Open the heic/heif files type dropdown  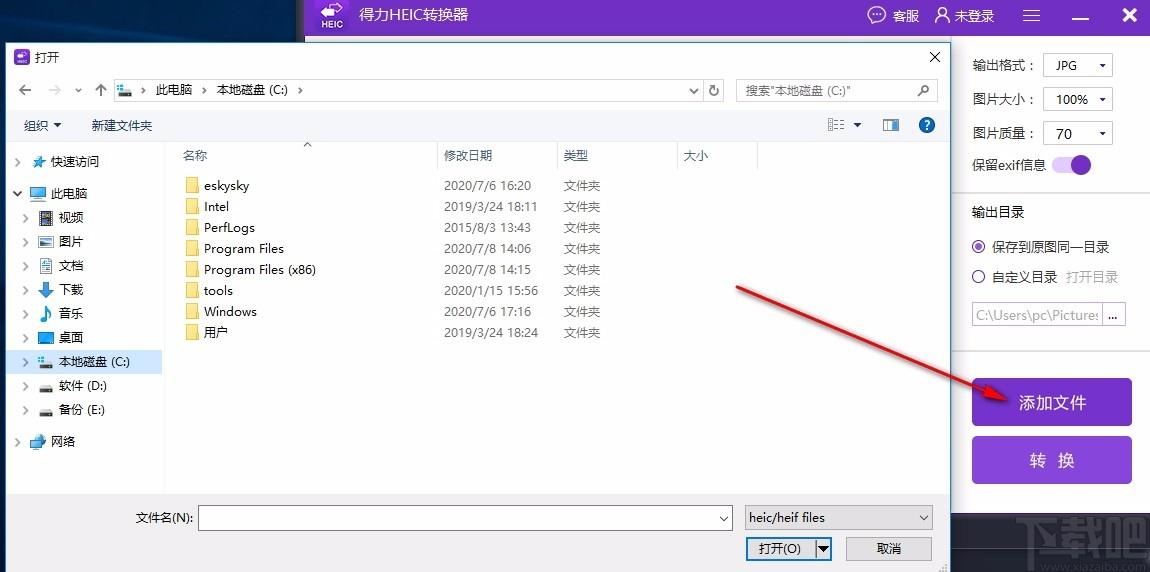(838, 518)
